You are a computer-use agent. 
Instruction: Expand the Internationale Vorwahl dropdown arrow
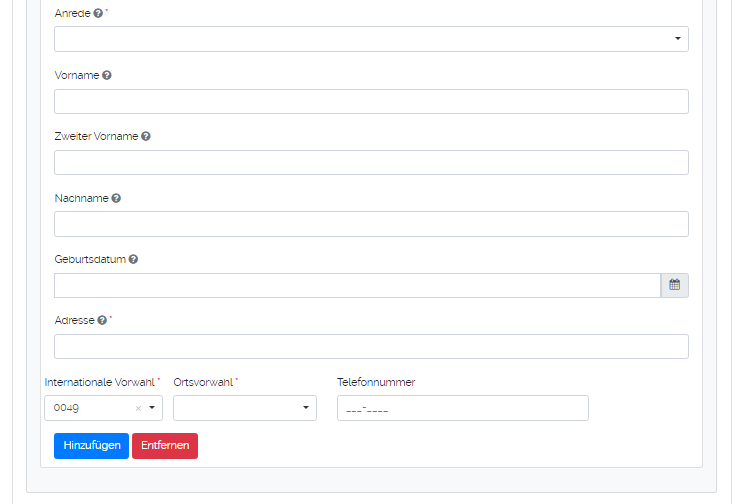coord(152,408)
